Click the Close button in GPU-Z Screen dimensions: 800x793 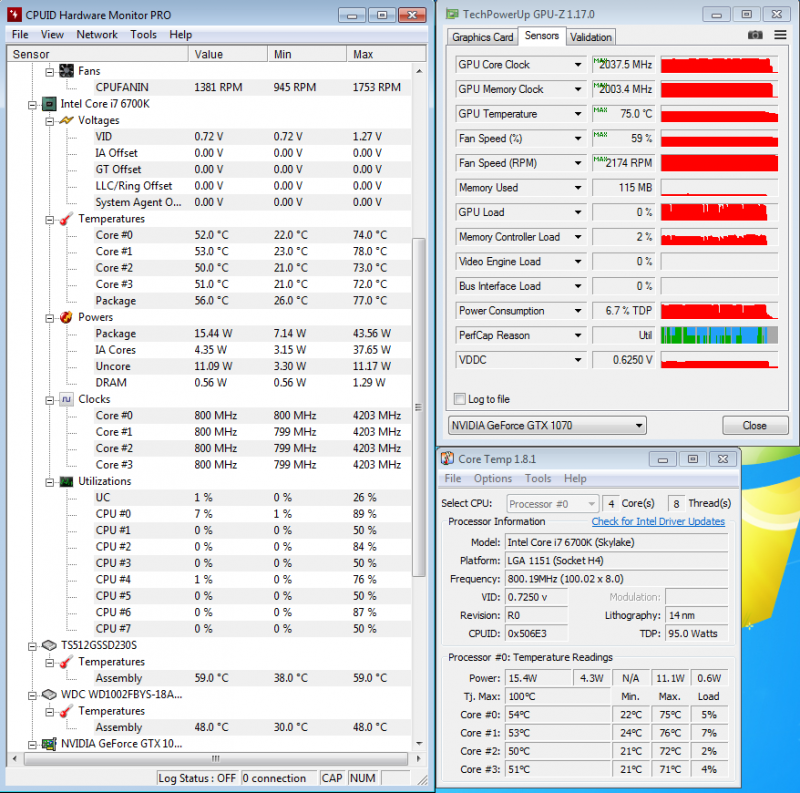coord(755,426)
